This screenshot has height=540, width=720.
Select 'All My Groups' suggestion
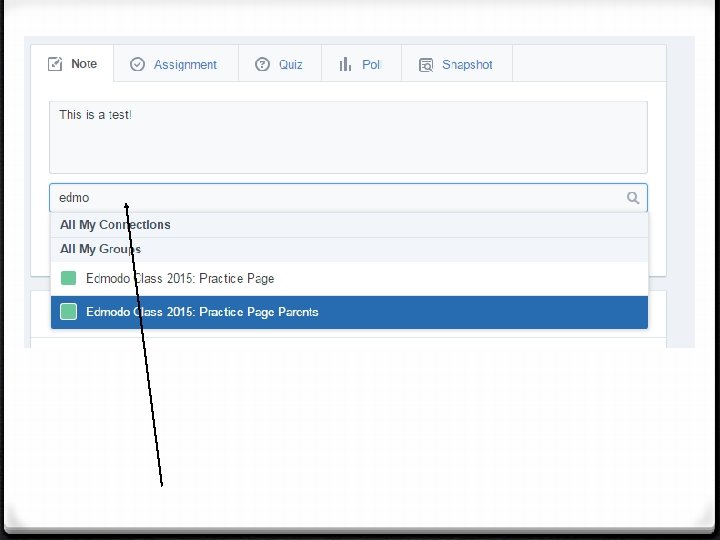pos(349,249)
